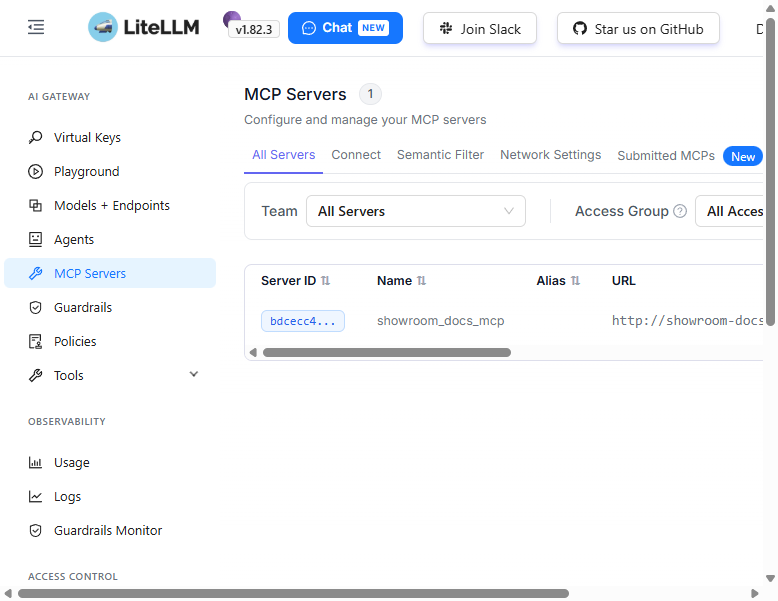Screen dimensions: 778x601
Task: Expand the Tools submenu chevron
Action: (194, 374)
